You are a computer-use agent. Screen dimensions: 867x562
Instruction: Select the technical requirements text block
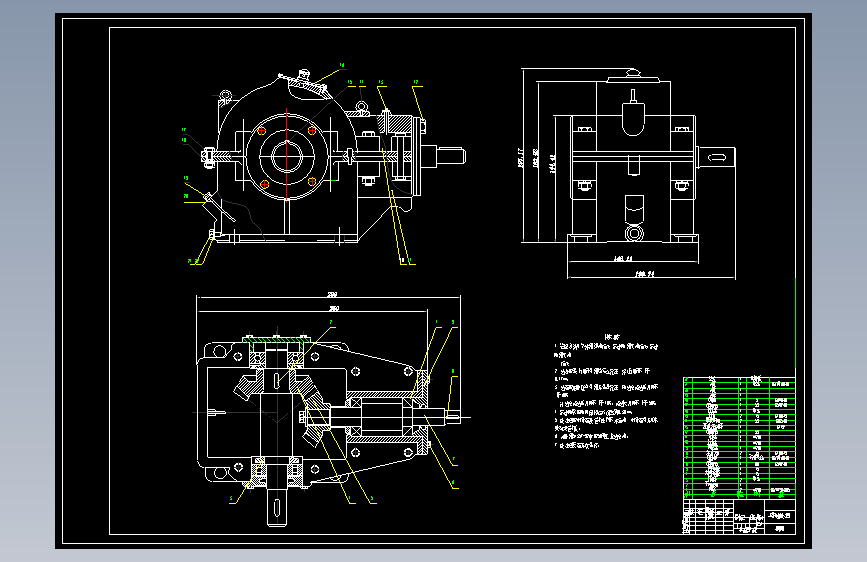click(607, 392)
